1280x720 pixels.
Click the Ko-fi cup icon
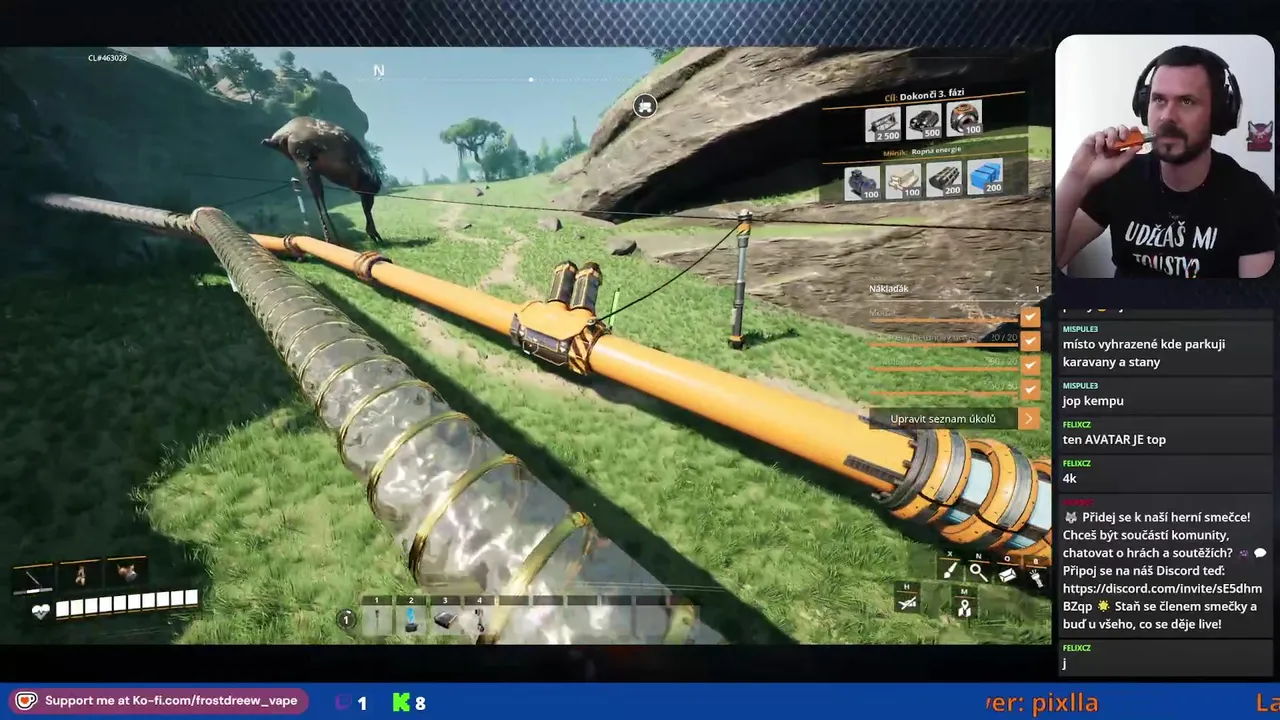pos(26,701)
